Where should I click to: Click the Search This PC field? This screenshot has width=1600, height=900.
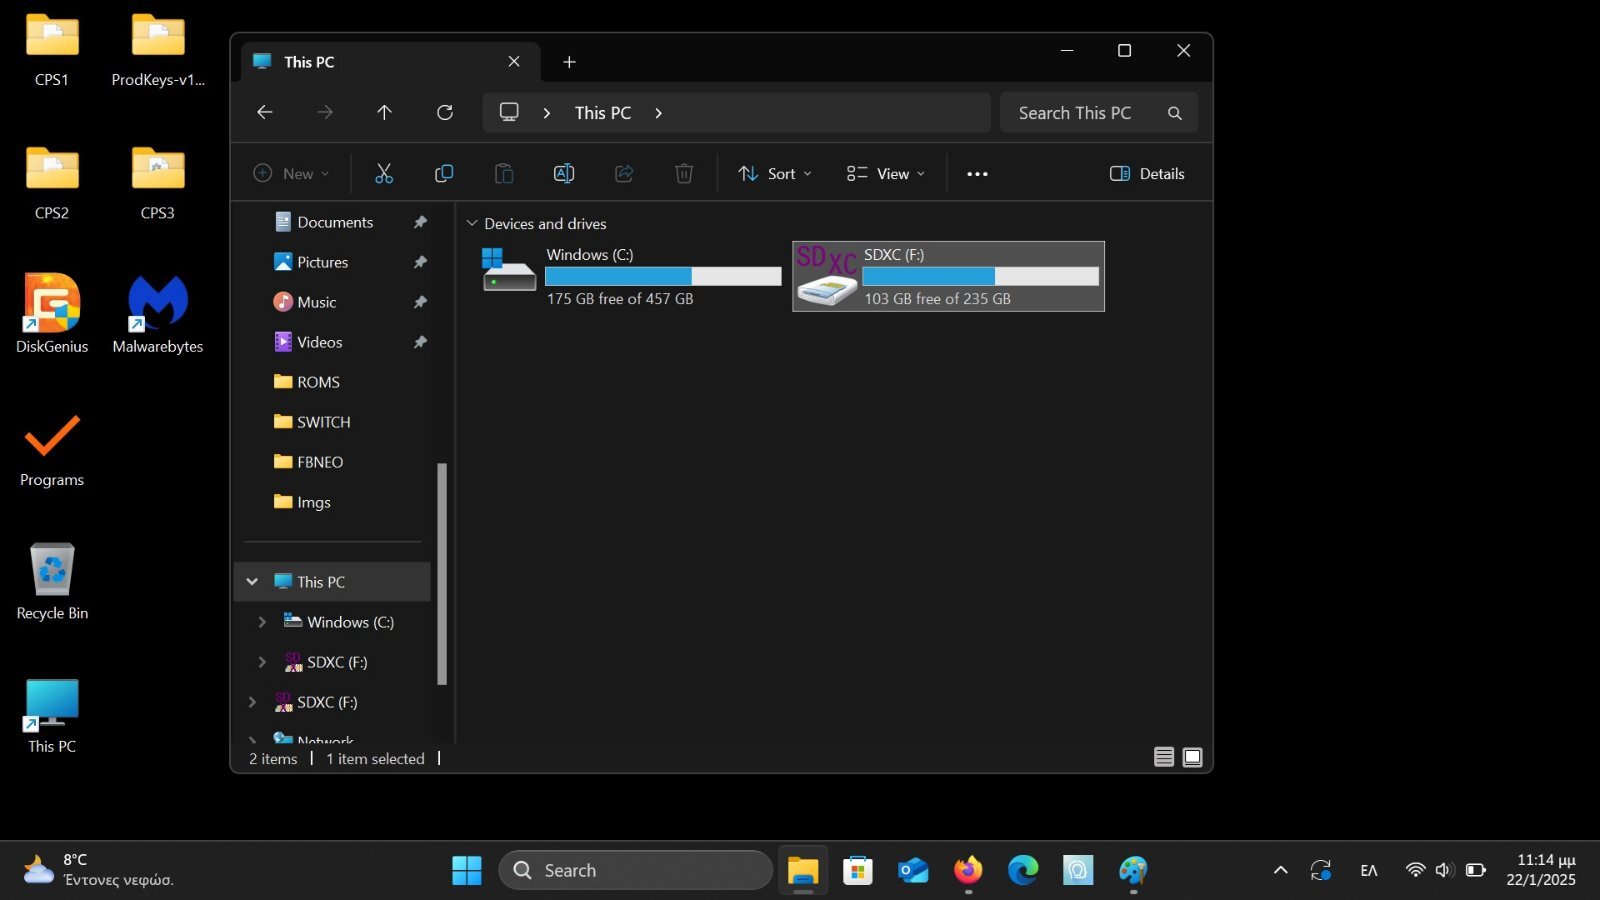tap(1083, 113)
